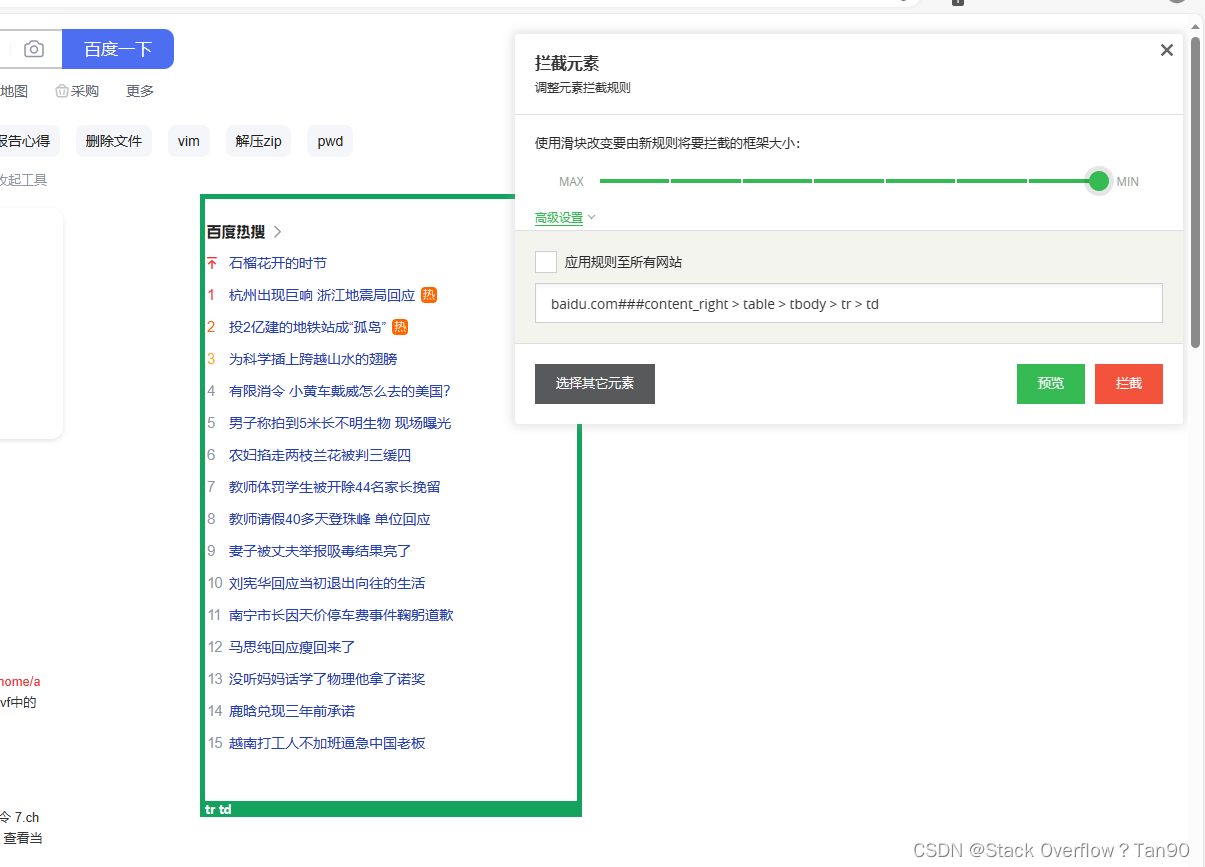The image size is (1205, 867).
Task: Click the red top arrow icon before 石榴花开的时节
Action: tap(212, 263)
